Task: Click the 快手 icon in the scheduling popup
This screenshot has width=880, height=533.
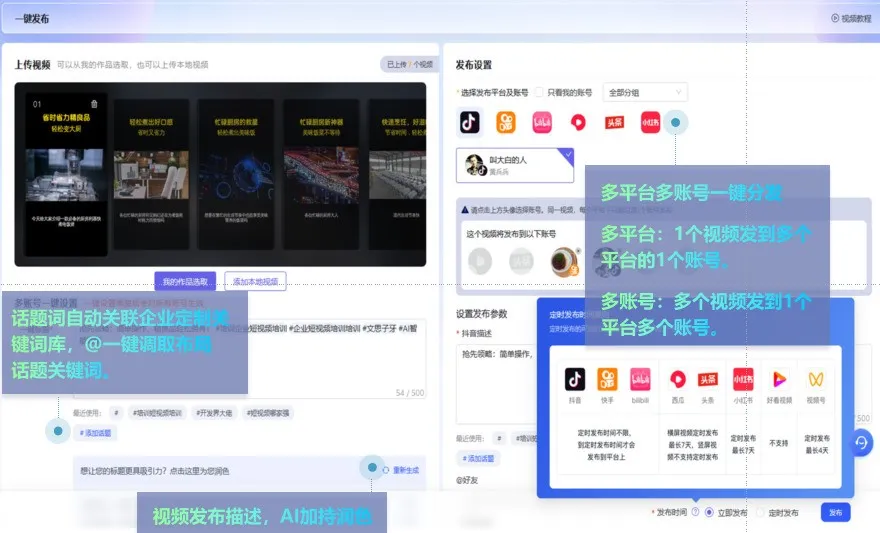Action: (x=607, y=379)
